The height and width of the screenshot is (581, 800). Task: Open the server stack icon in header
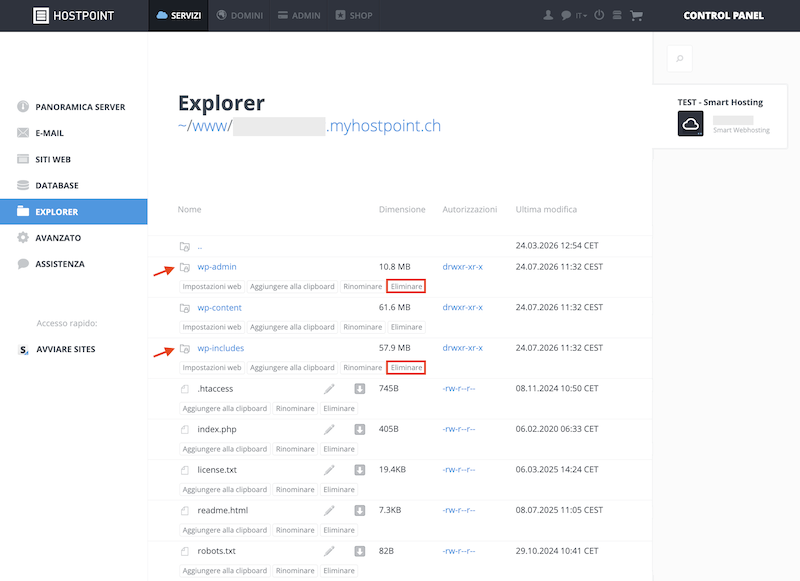[x=617, y=15]
